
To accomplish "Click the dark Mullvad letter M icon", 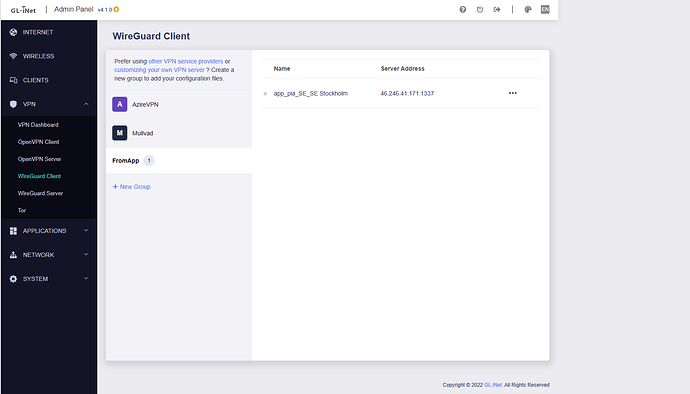I will click(x=120, y=133).
